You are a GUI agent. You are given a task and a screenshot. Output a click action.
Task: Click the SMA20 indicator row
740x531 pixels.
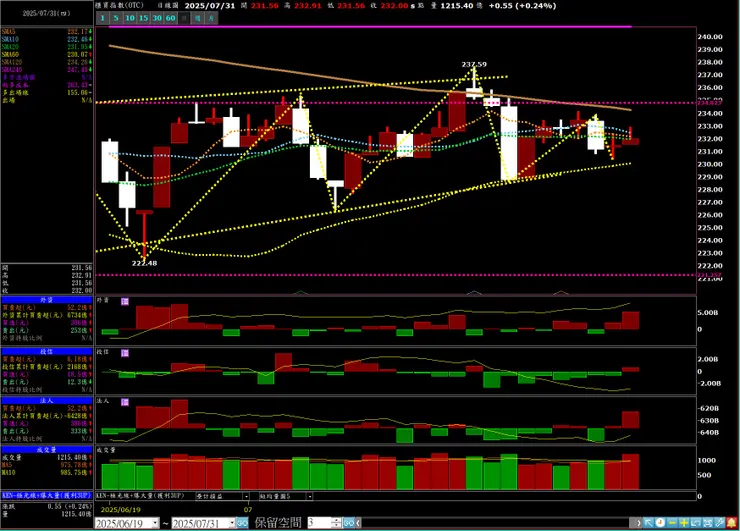click(46, 47)
